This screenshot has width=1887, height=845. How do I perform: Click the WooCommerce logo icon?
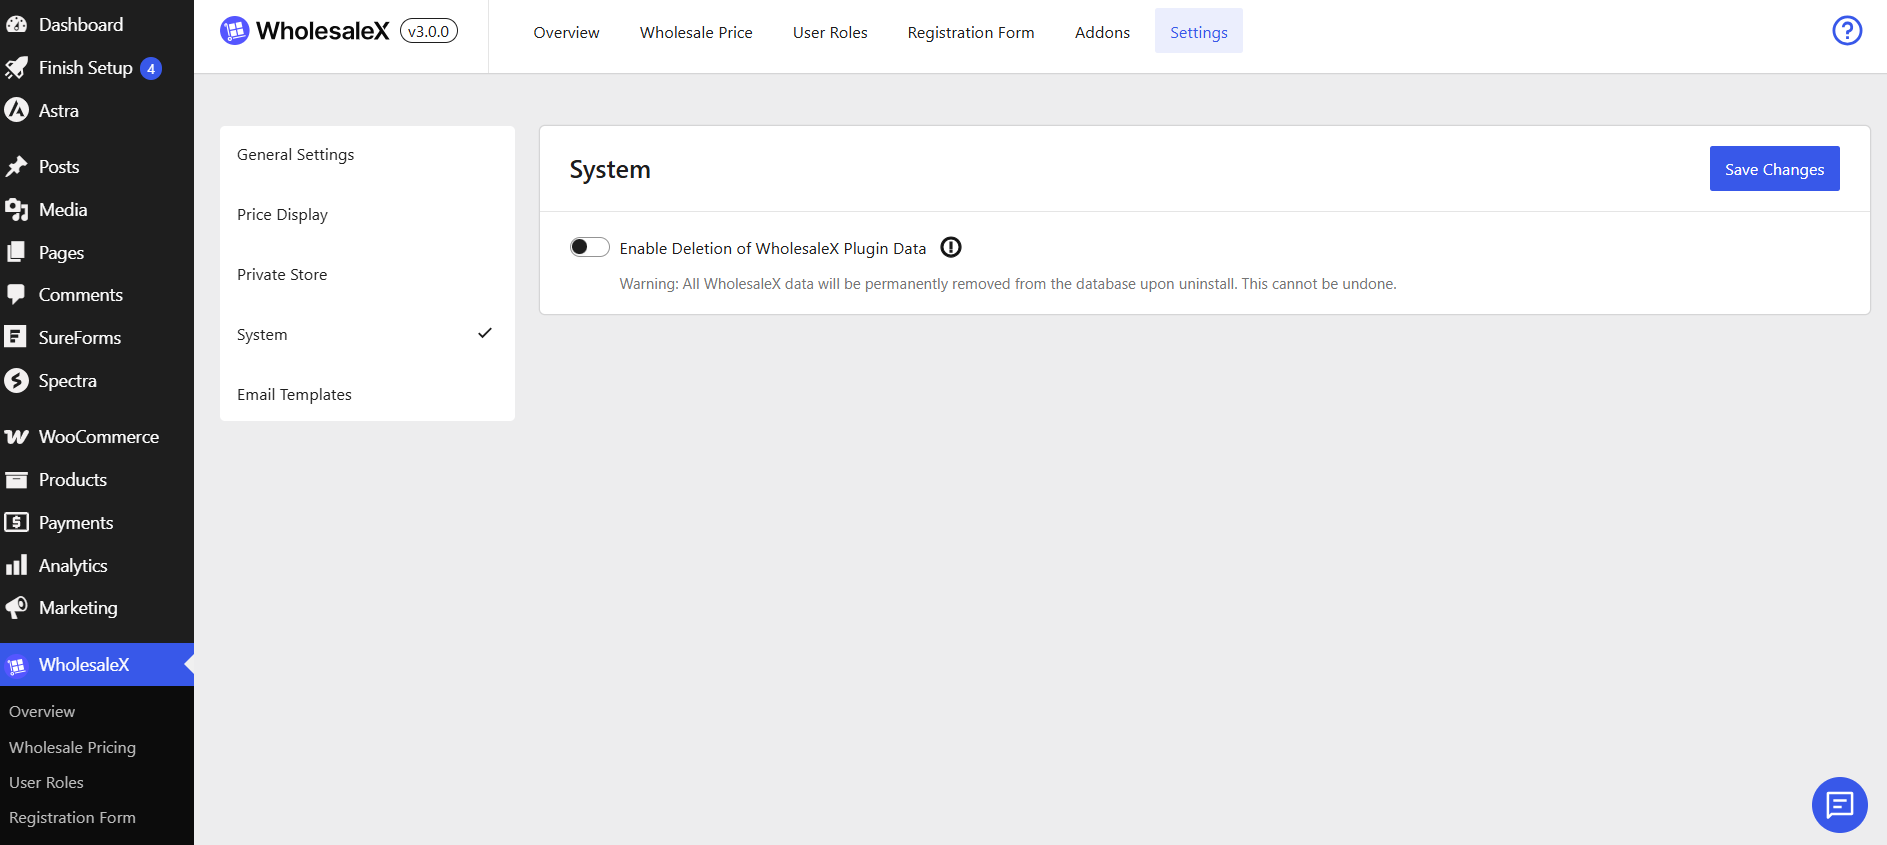(16, 437)
